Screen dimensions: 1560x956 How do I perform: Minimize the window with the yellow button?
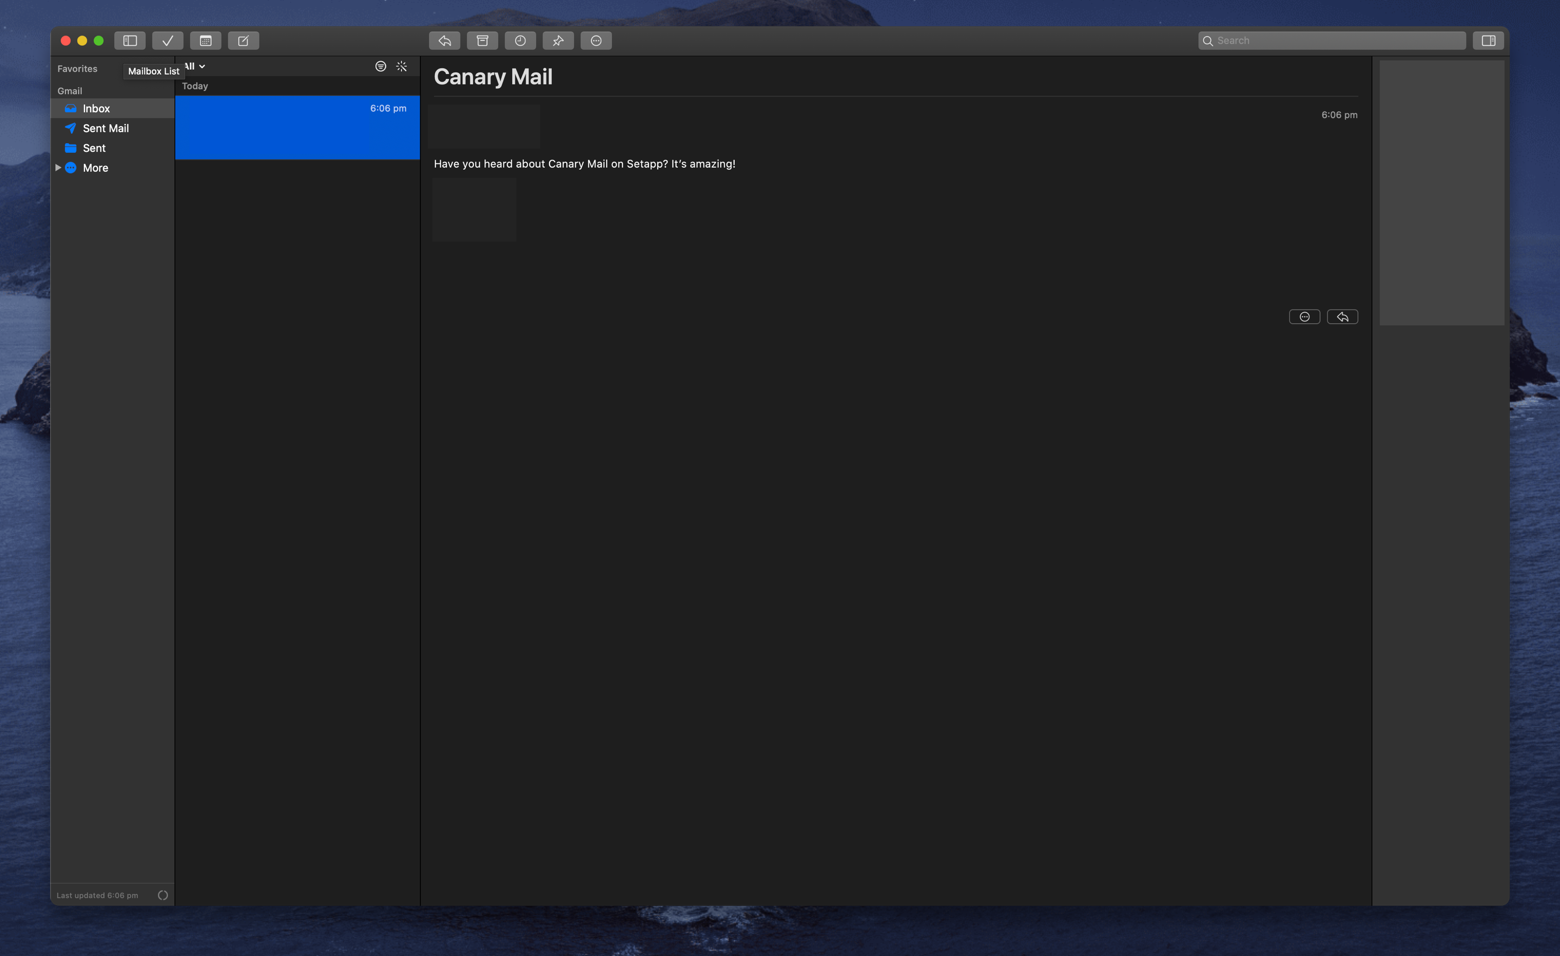pos(82,41)
